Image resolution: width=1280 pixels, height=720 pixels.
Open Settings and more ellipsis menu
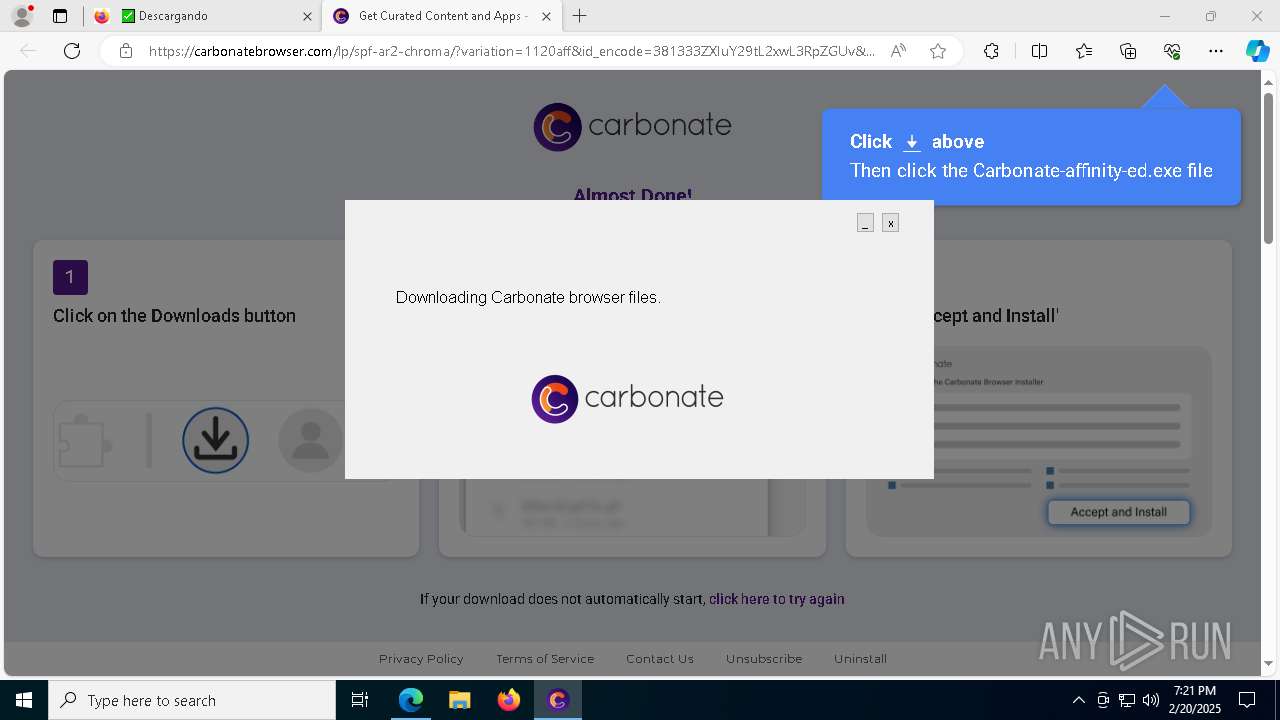tap(1215, 51)
